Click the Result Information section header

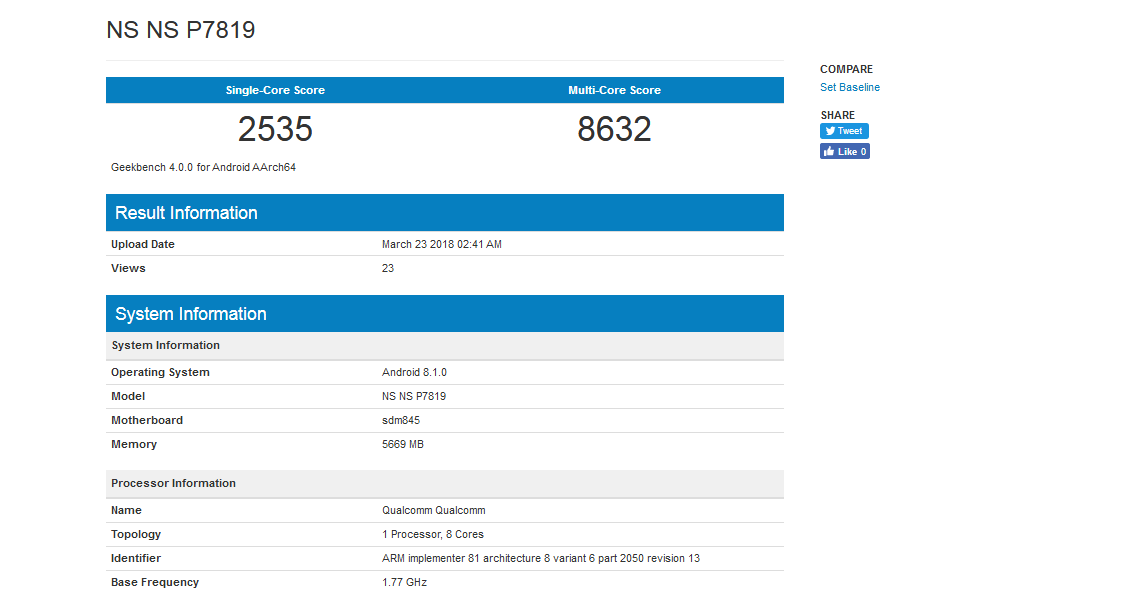click(x=186, y=213)
